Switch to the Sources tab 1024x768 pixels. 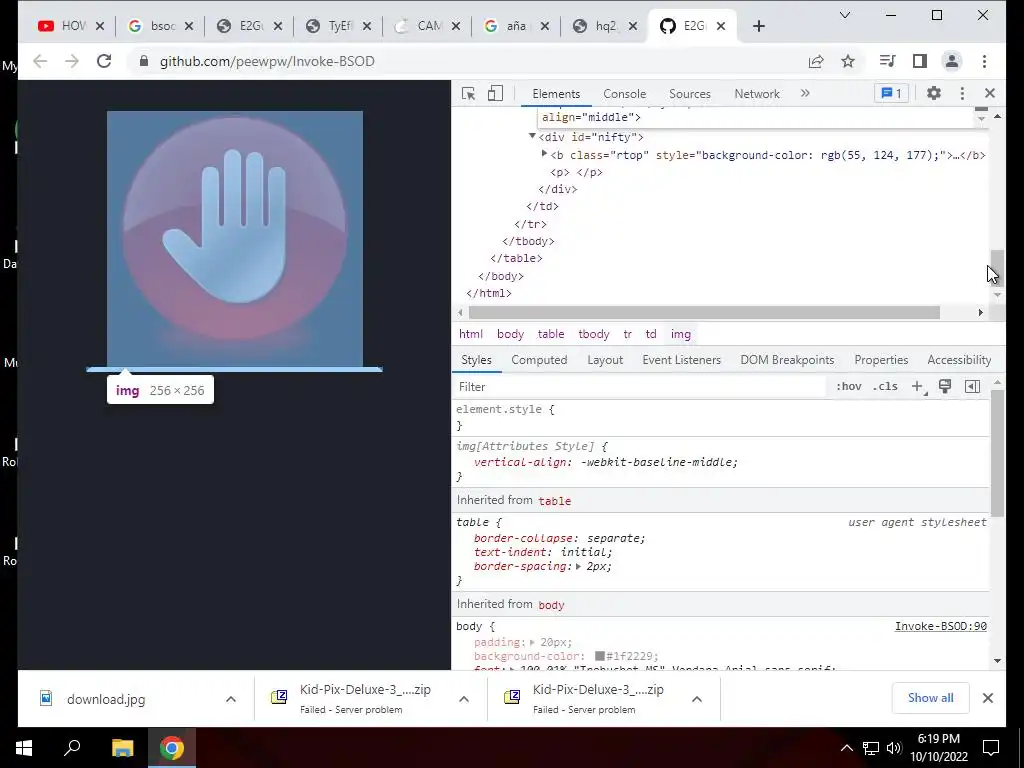[x=690, y=93]
